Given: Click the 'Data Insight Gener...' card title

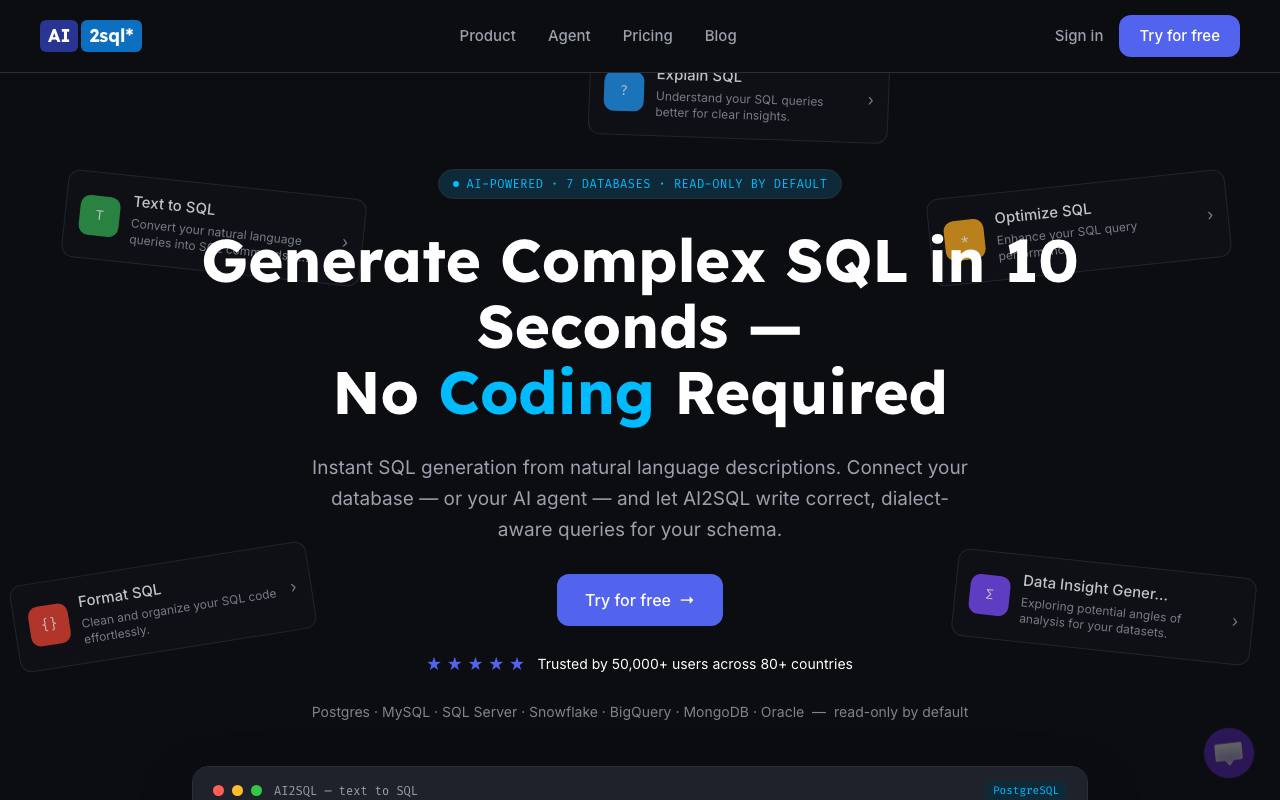Looking at the screenshot, I should click(1095, 587).
